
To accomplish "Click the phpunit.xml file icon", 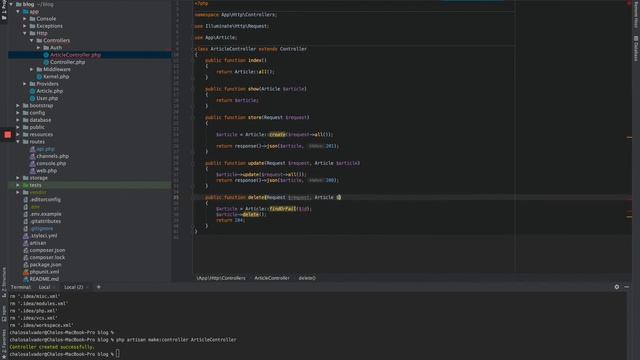I will (26, 272).
